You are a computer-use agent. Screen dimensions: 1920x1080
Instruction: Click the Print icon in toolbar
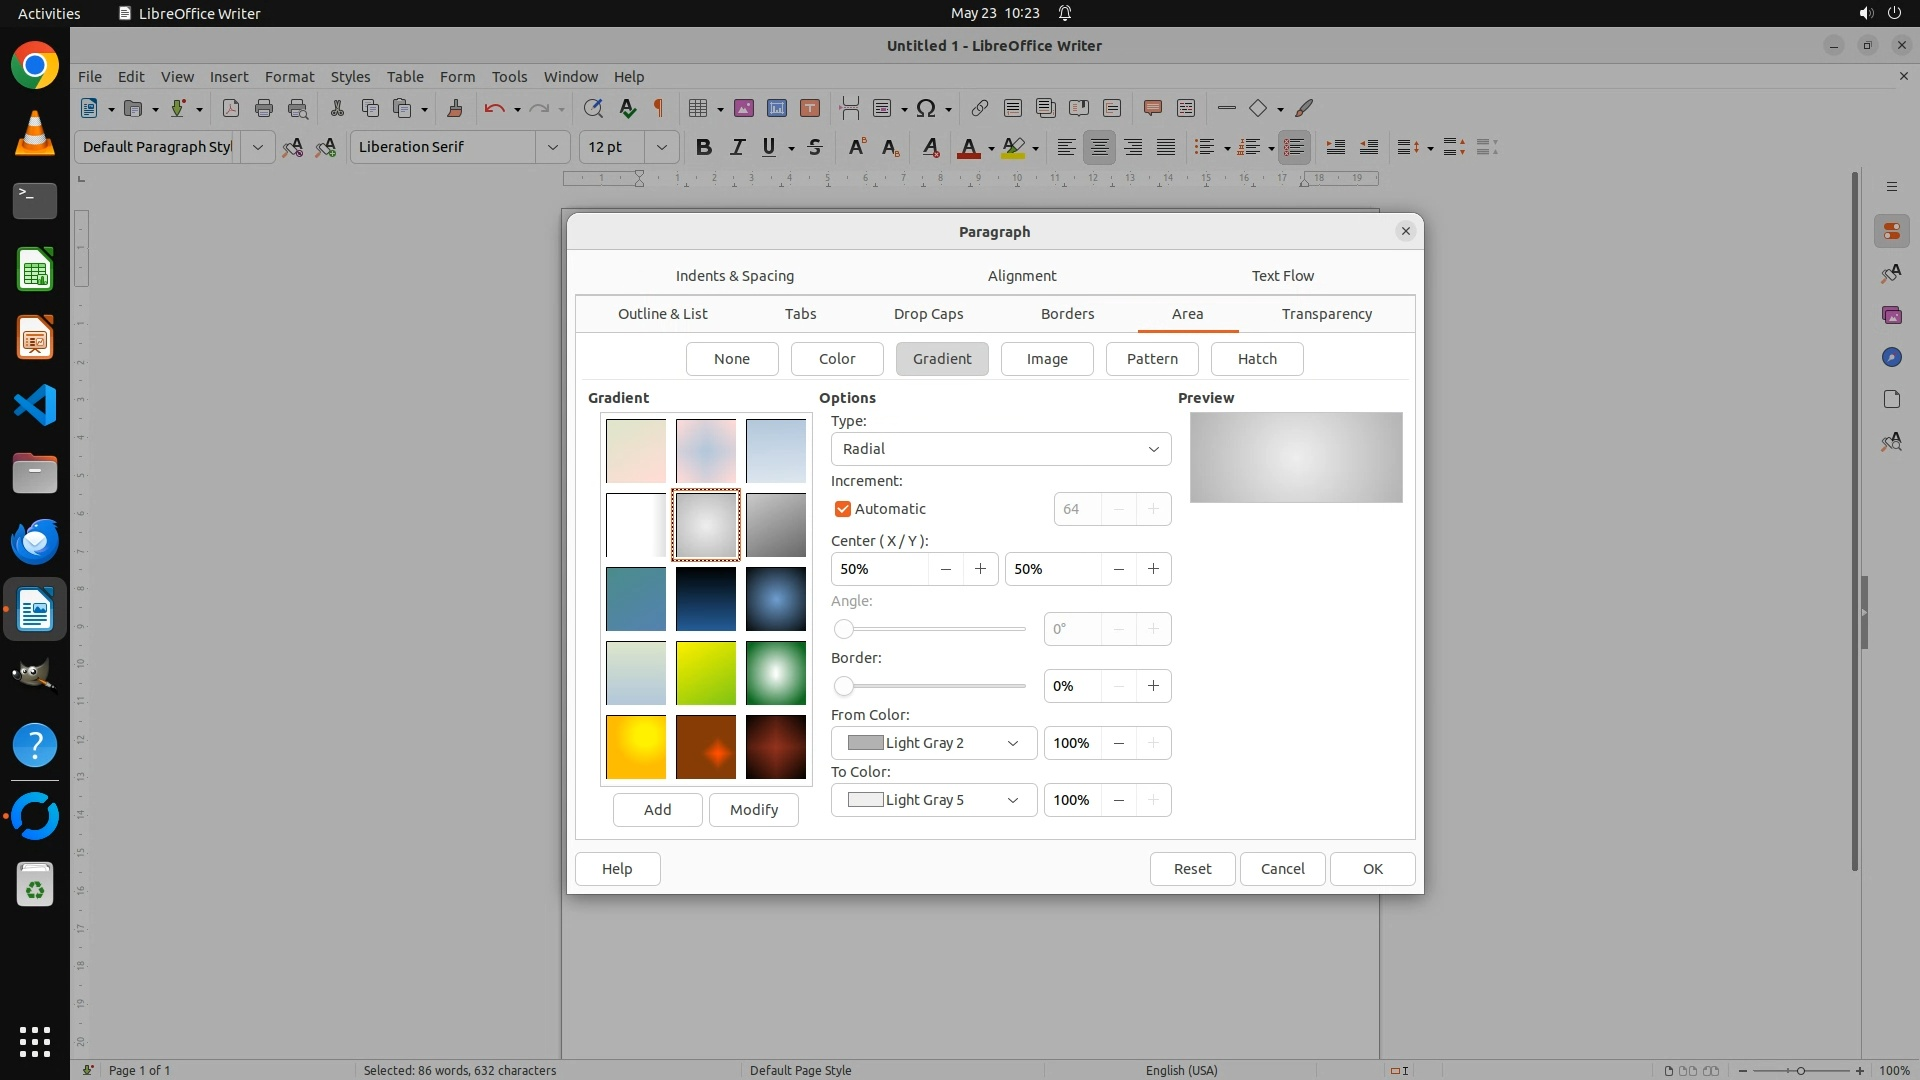pyautogui.click(x=264, y=108)
